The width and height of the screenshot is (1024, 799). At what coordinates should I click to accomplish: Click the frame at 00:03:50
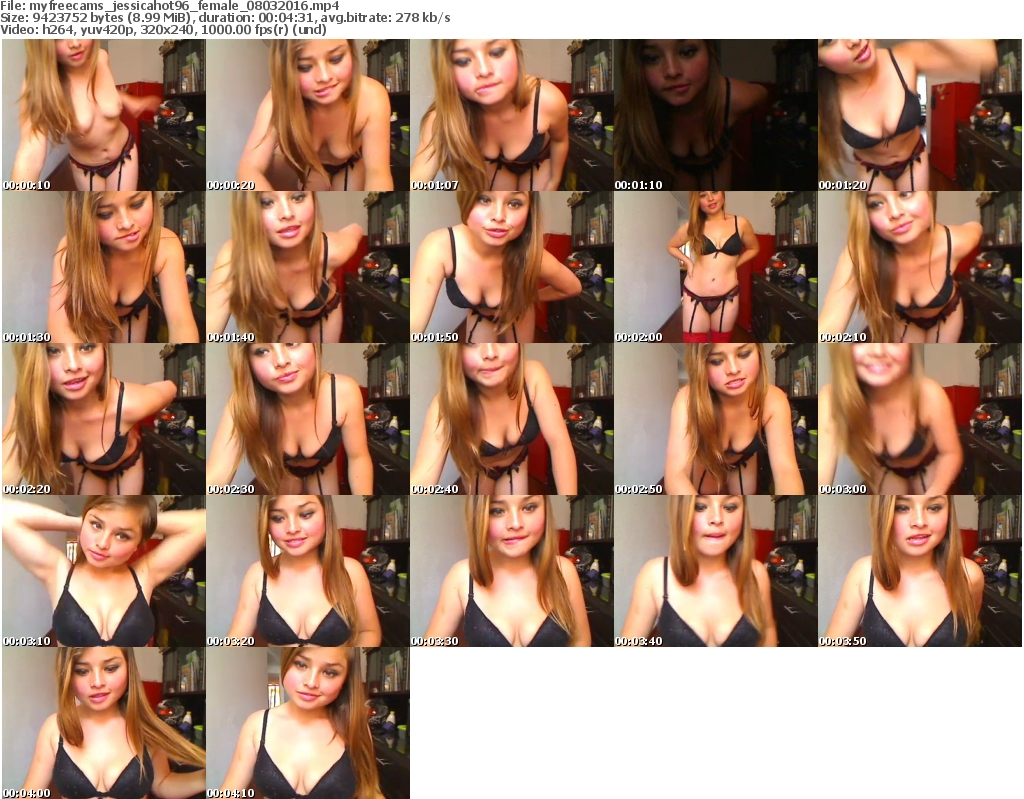(x=919, y=571)
